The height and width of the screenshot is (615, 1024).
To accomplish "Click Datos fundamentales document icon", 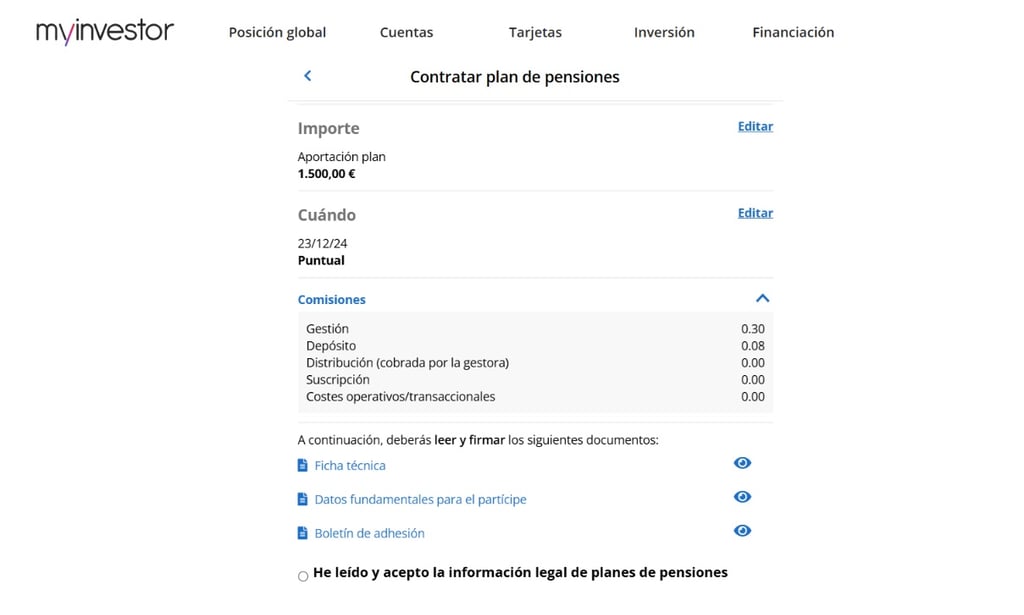I will point(302,499).
